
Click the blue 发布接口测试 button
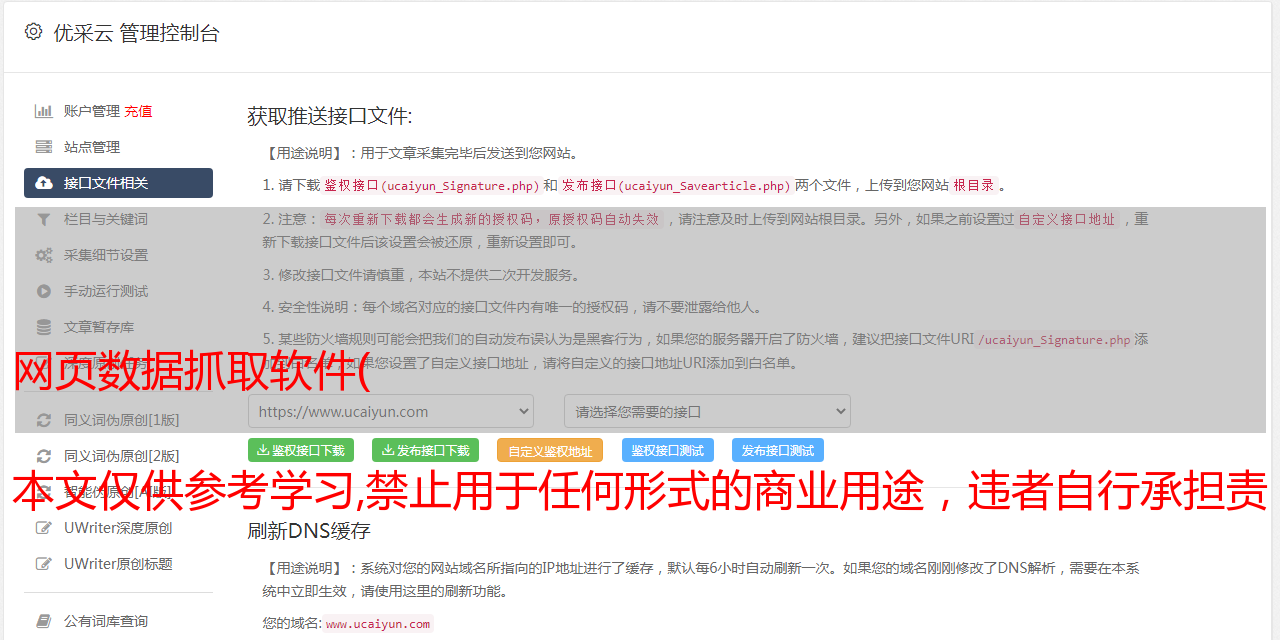778,451
